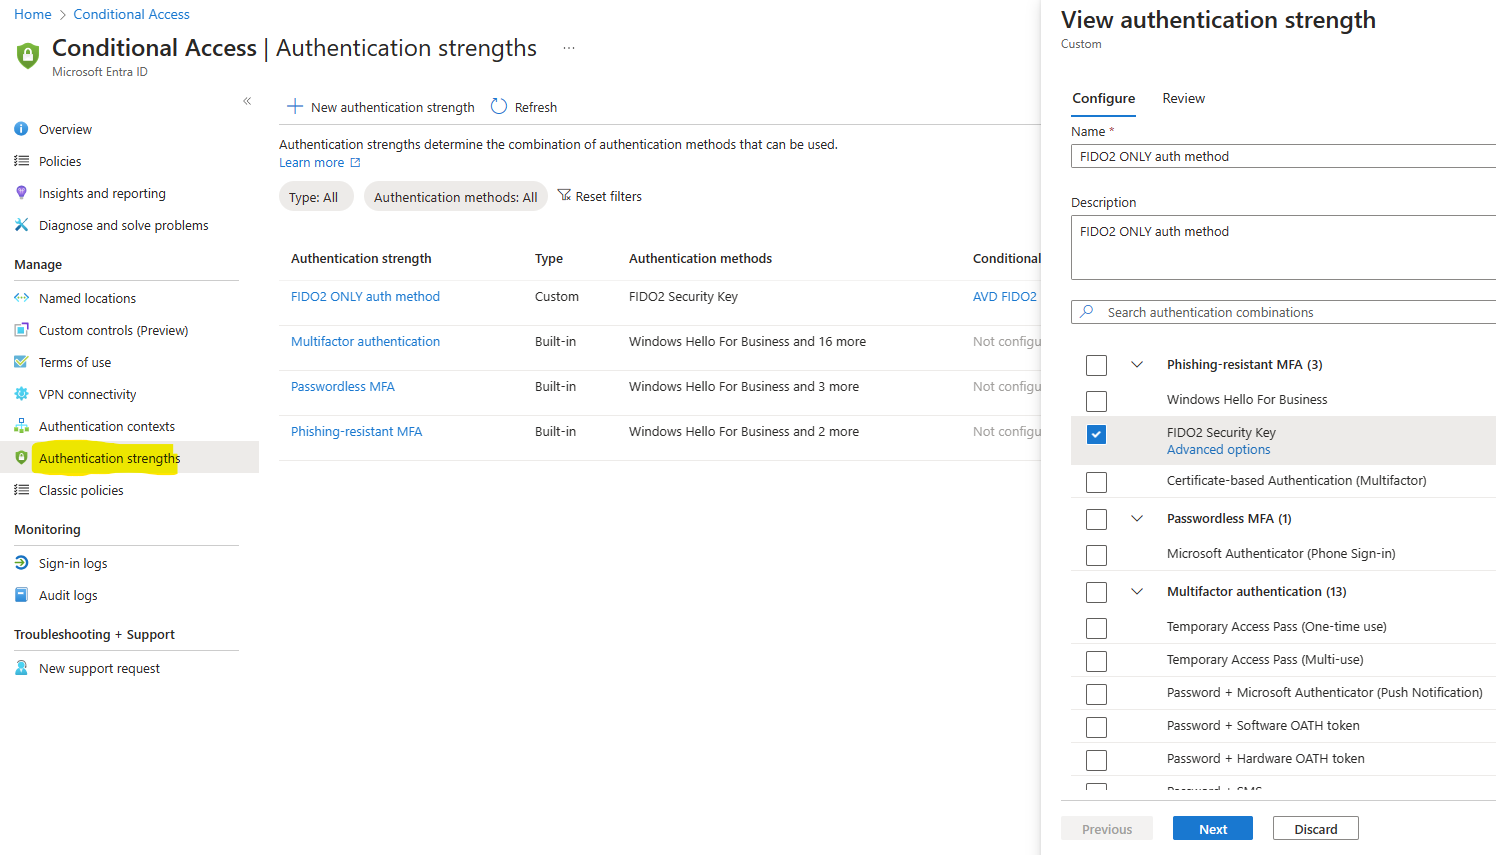This screenshot has width=1496, height=855.
Task: Open the Multifactor authentication strength link
Action: click(x=365, y=342)
